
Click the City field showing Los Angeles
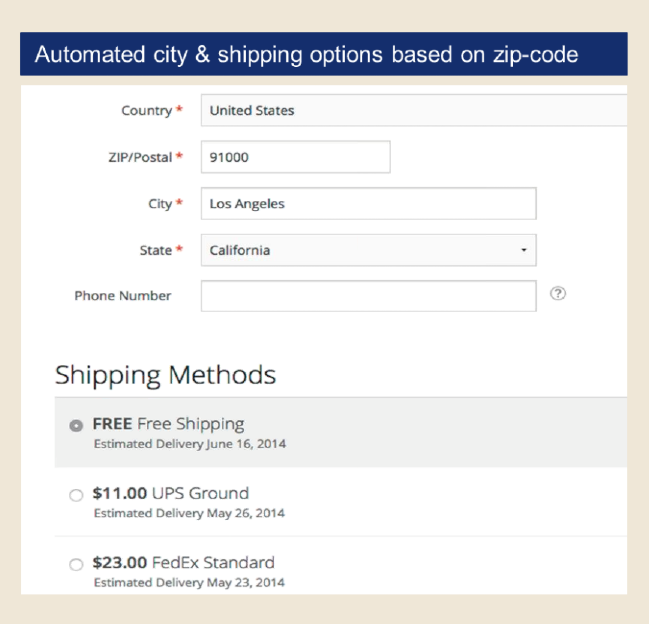(x=369, y=204)
